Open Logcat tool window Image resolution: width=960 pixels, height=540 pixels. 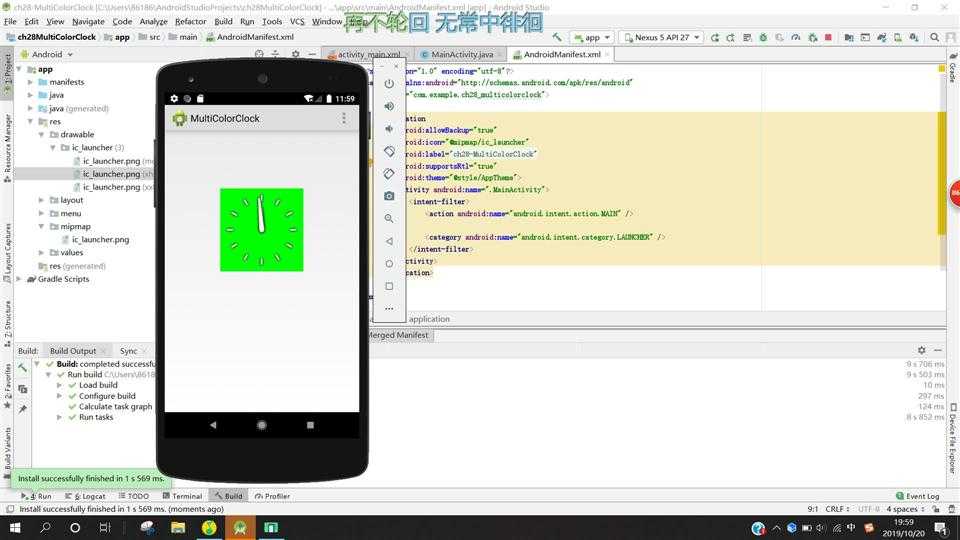pyautogui.click(x=86, y=496)
